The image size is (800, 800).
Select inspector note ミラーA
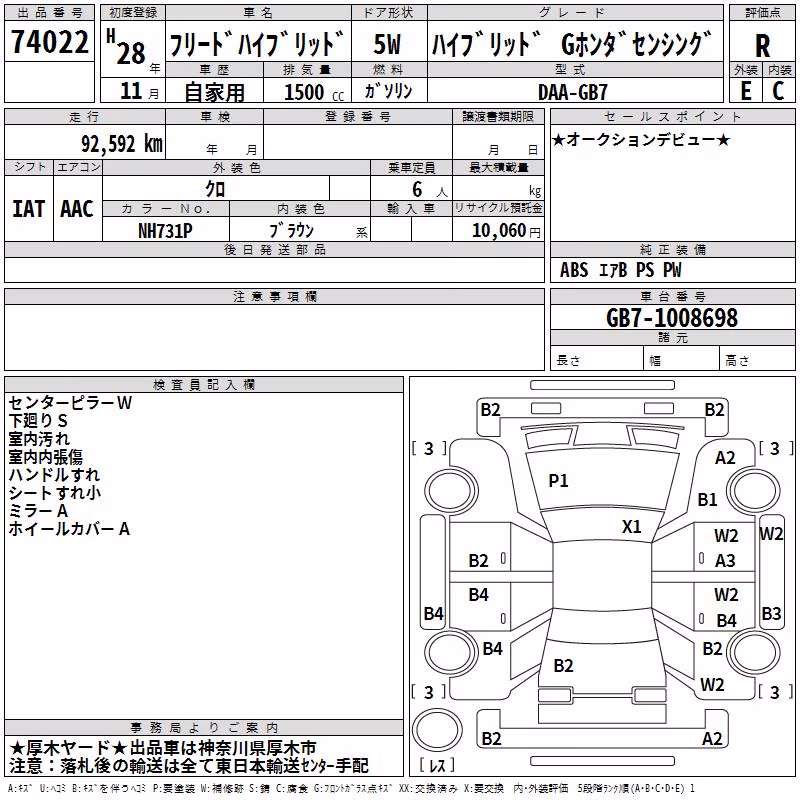[38, 511]
